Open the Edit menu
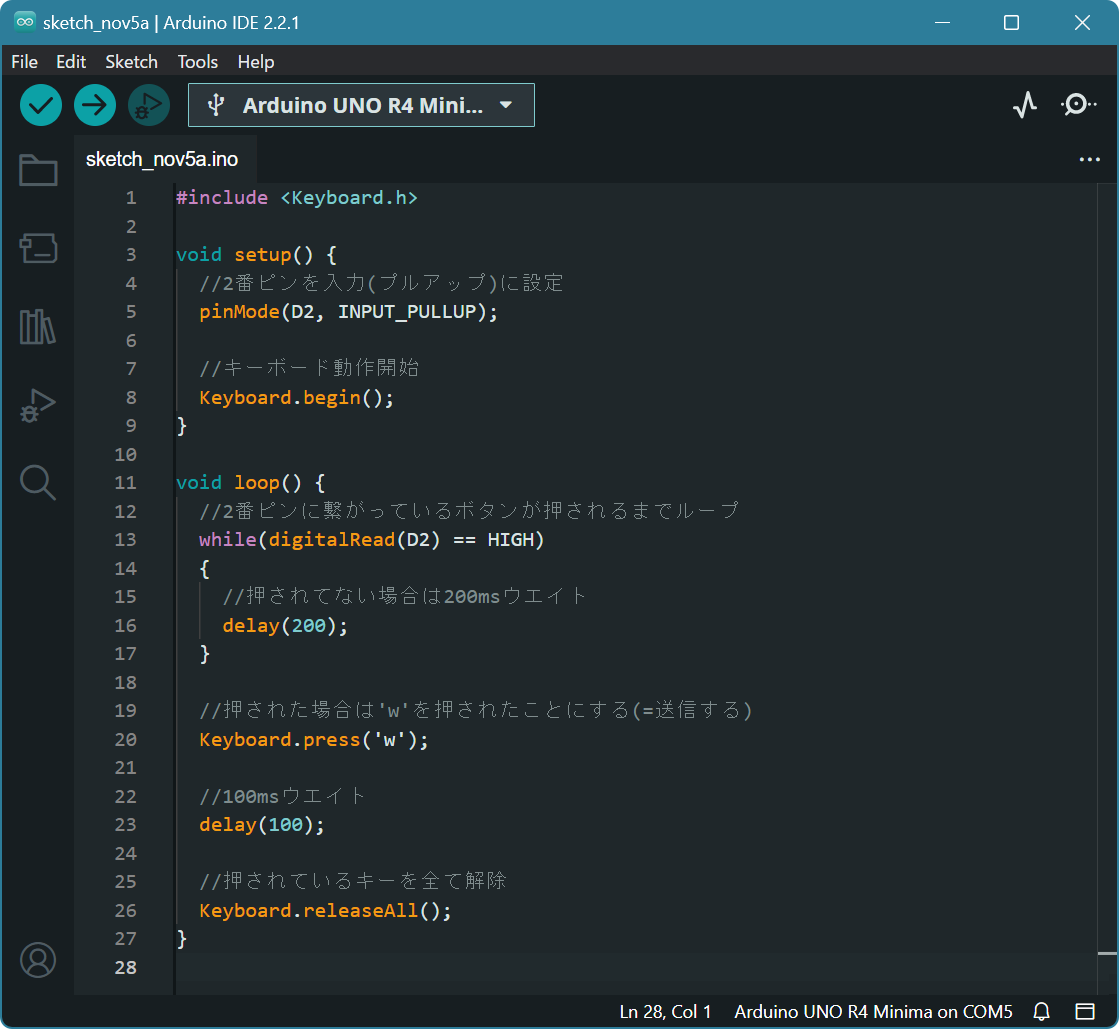 click(x=71, y=62)
